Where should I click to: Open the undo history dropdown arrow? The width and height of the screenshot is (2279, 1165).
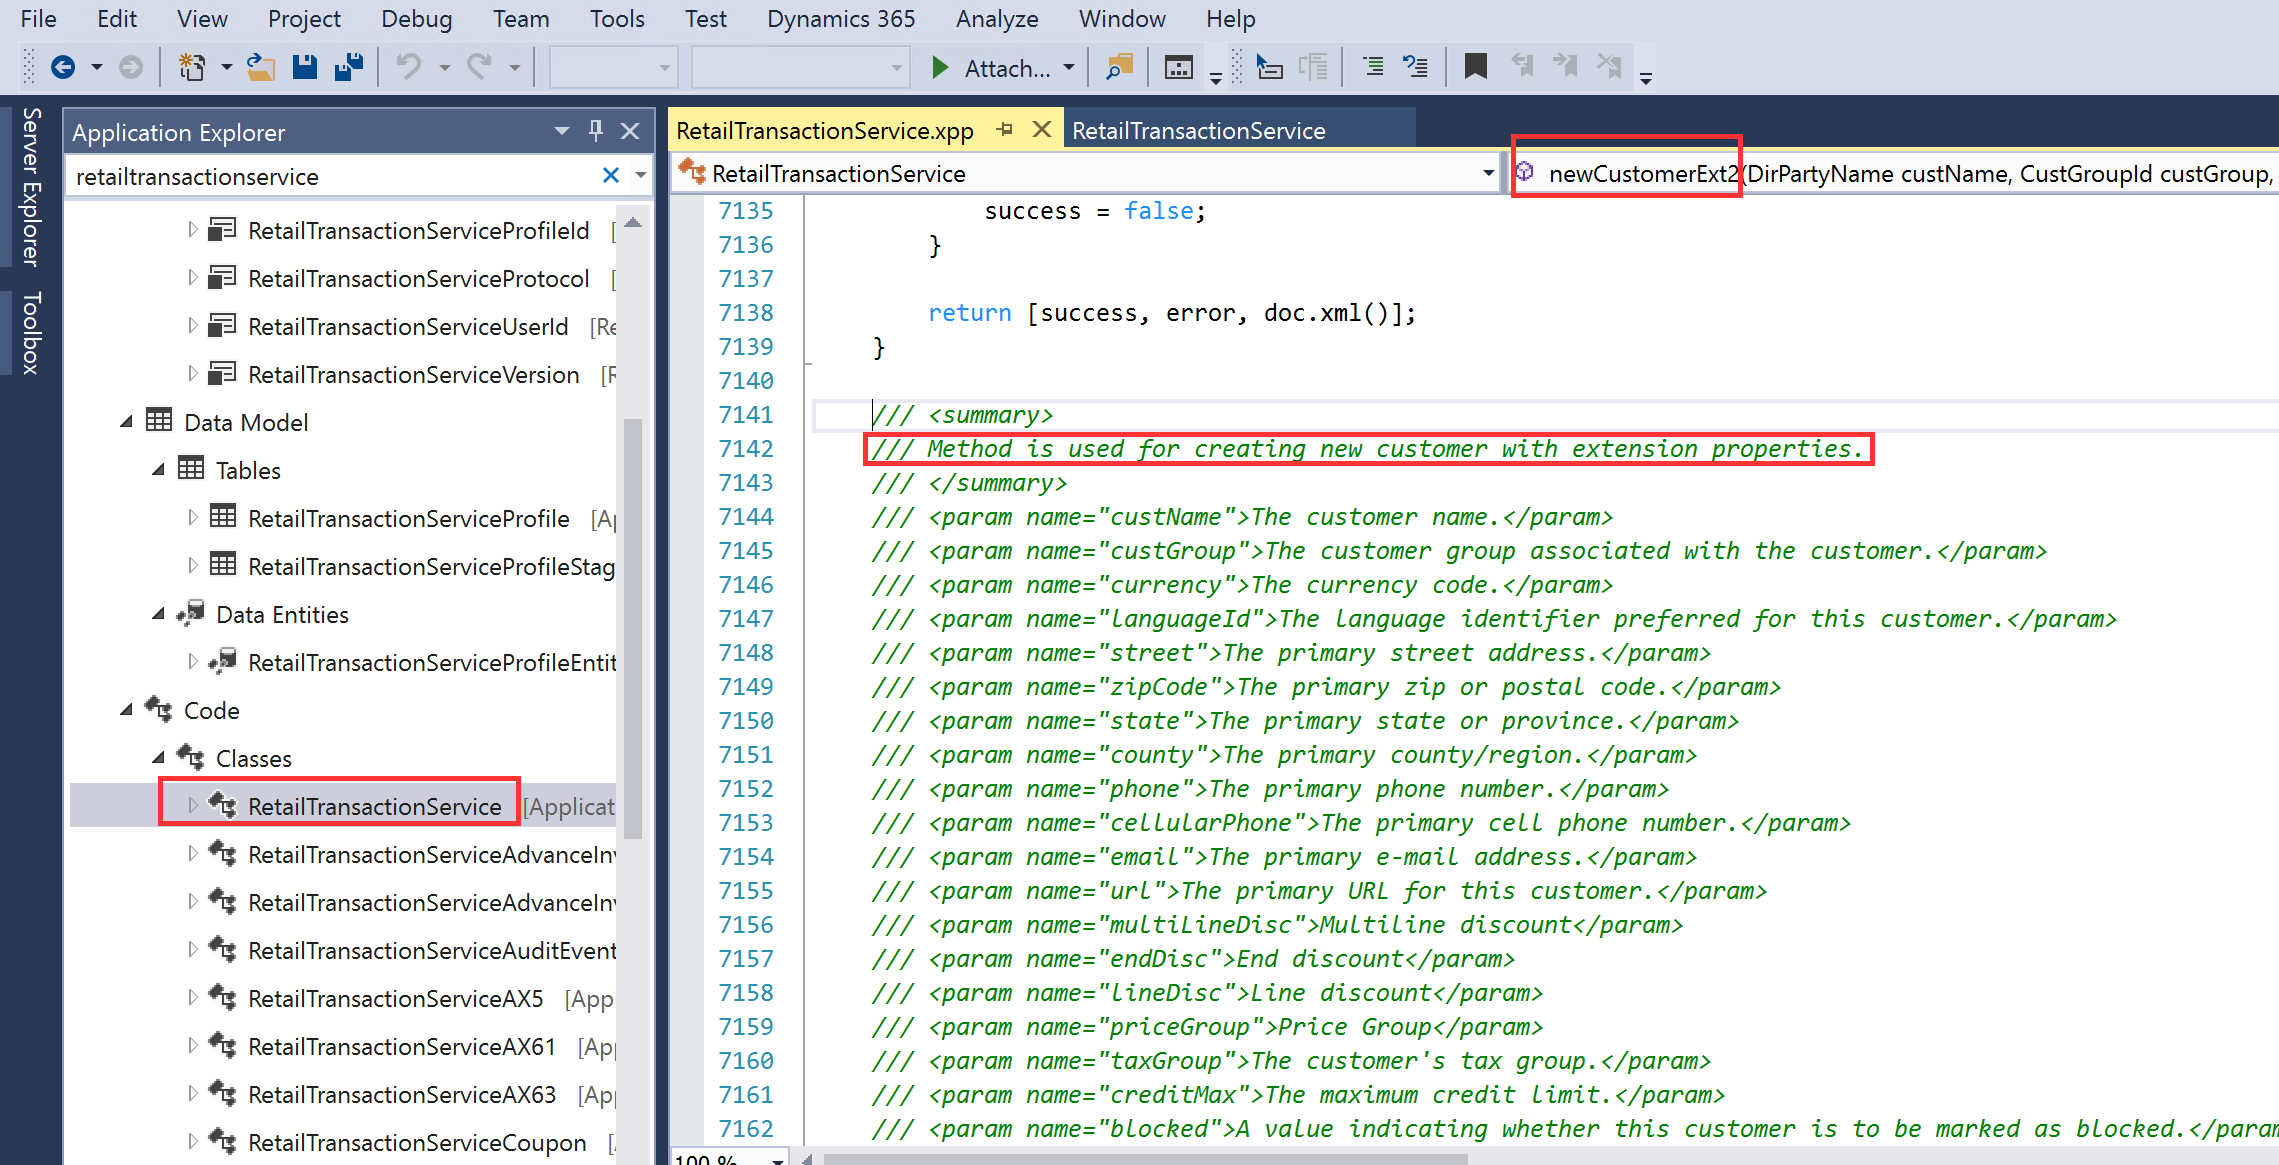444,67
